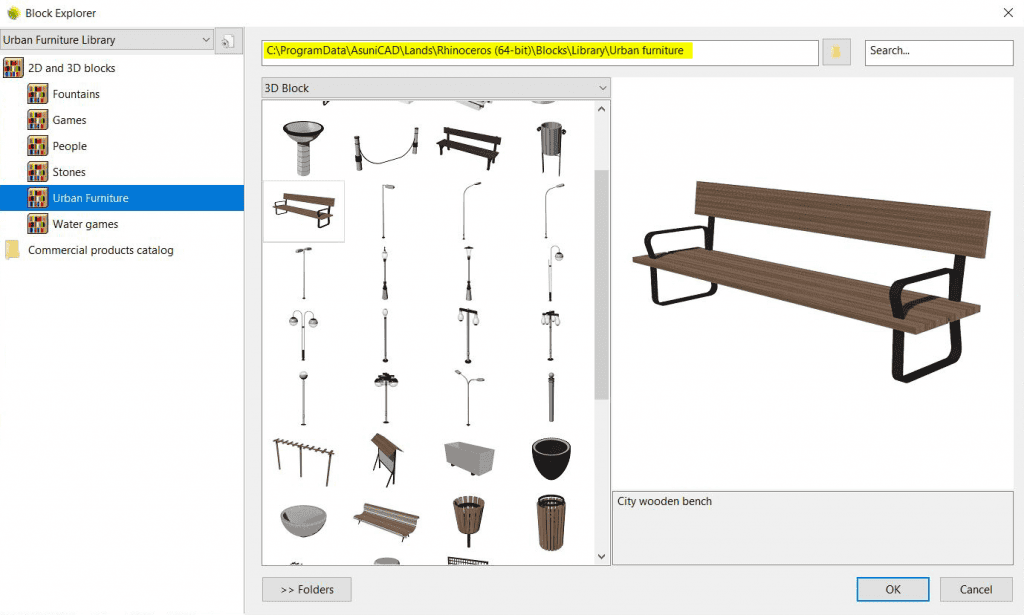
Task: Select the gray concrete bowl planter
Action: [x=303, y=521]
